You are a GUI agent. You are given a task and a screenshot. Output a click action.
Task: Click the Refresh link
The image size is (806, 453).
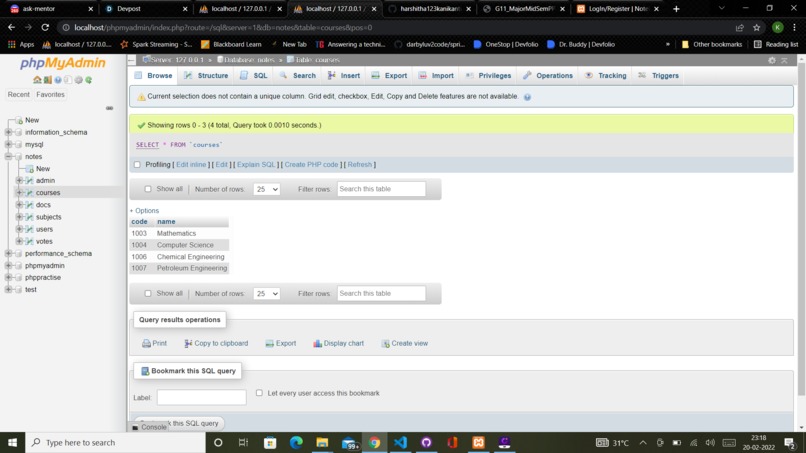[359, 165]
